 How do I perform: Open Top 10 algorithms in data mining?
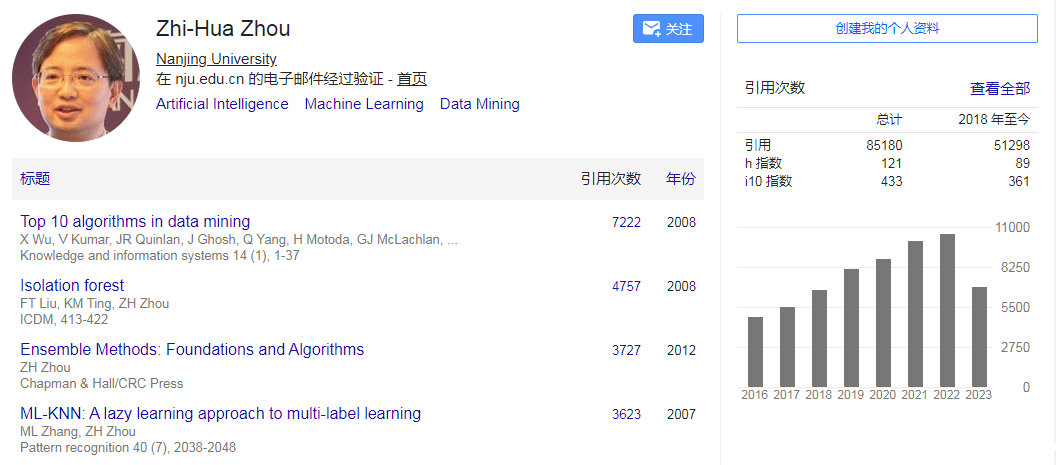[x=135, y=222]
